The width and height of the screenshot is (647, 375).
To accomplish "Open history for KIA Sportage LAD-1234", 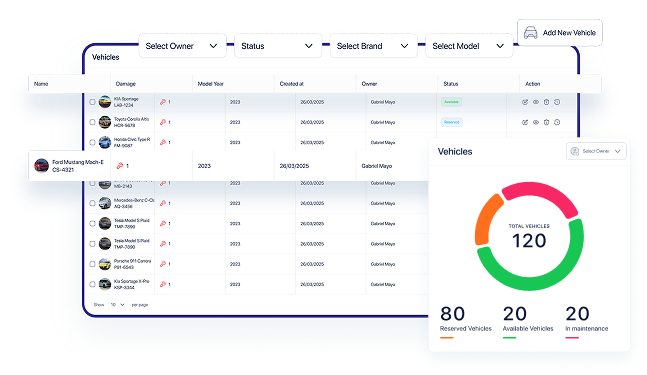I will tap(557, 102).
